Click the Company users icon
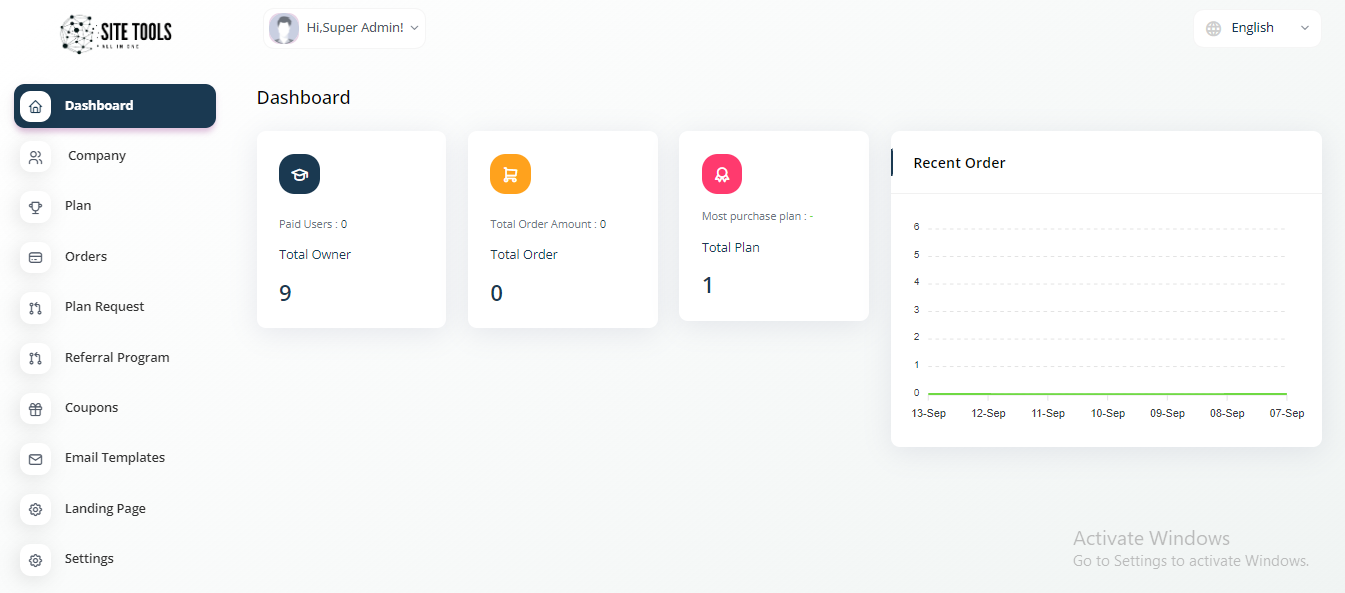Image resolution: width=1345 pixels, height=593 pixels. coord(36,157)
